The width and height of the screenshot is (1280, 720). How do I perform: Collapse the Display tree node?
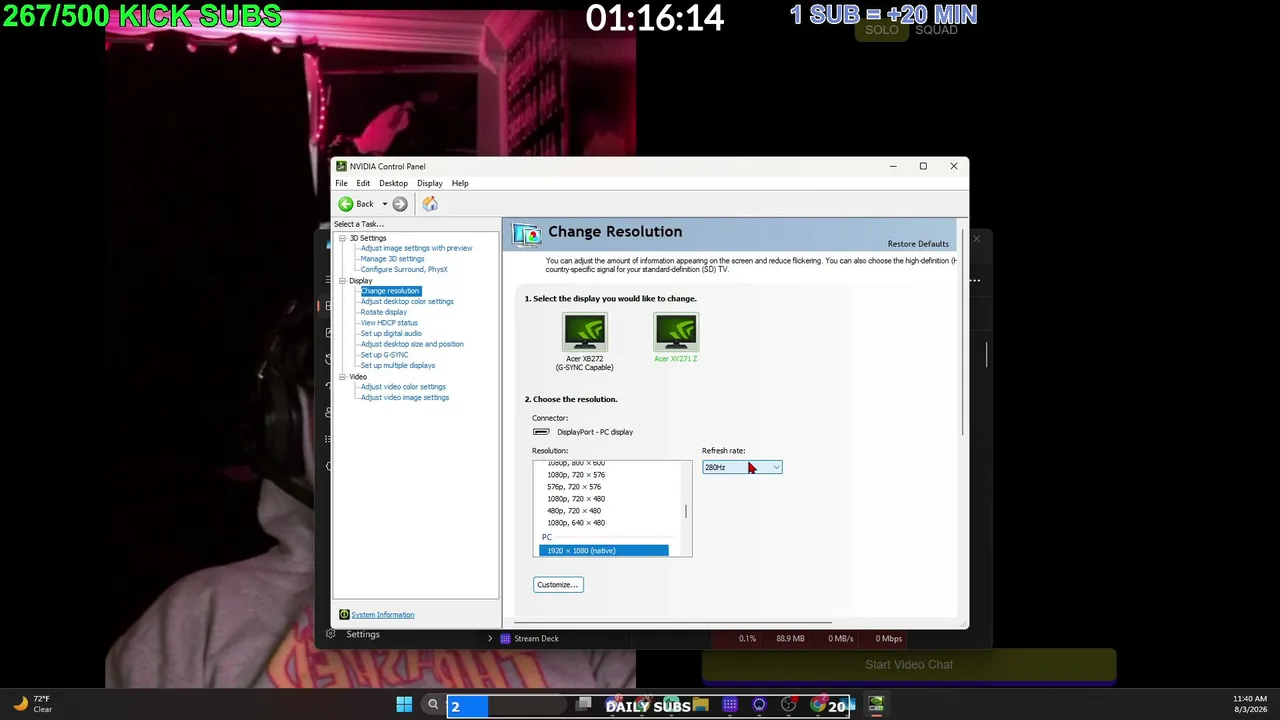(342, 281)
